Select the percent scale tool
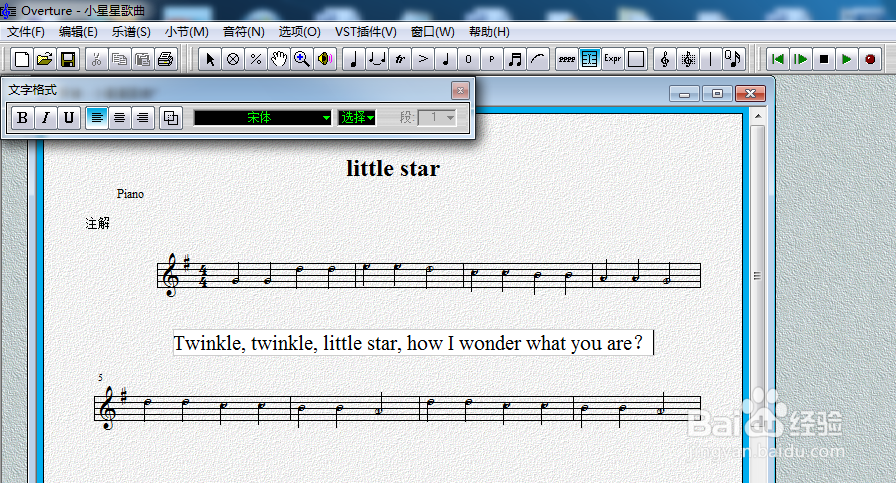 point(255,59)
